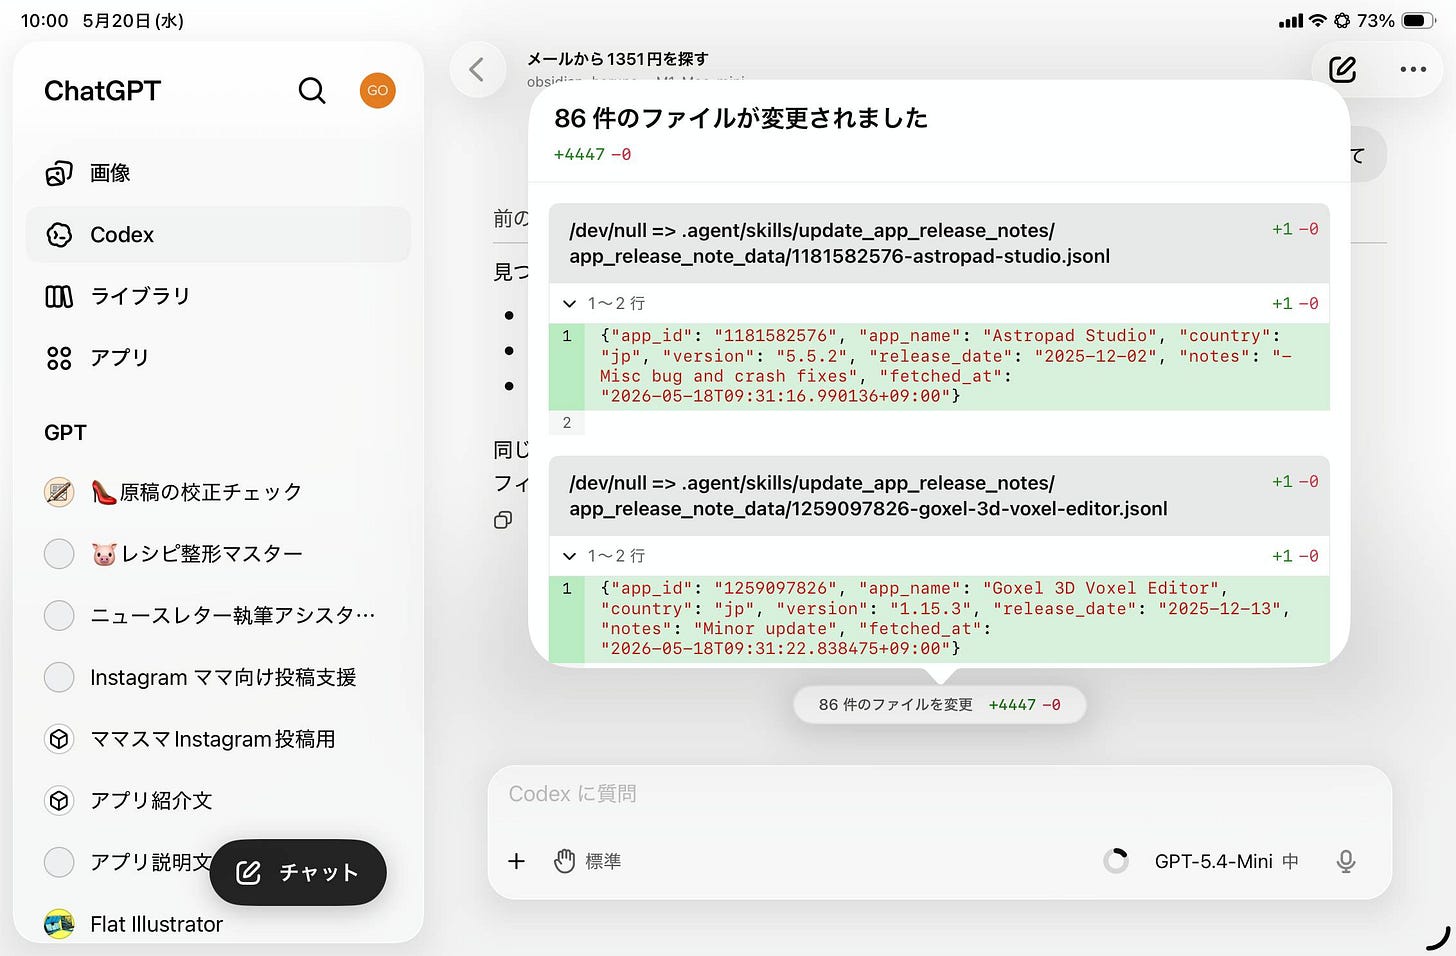The image size is (1456, 956).
Task: Click the +4447 −0 summary in popup header
Action: click(x=592, y=155)
